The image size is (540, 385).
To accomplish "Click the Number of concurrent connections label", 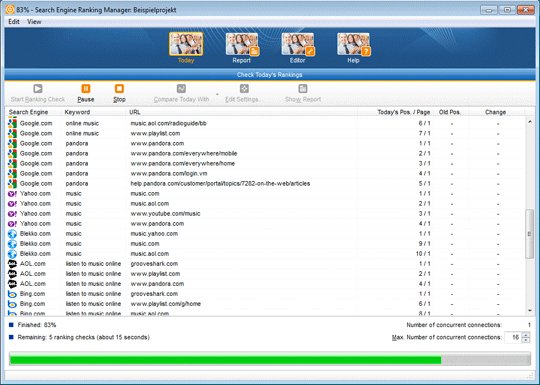I will pyautogui.click(x=454, y=325).
